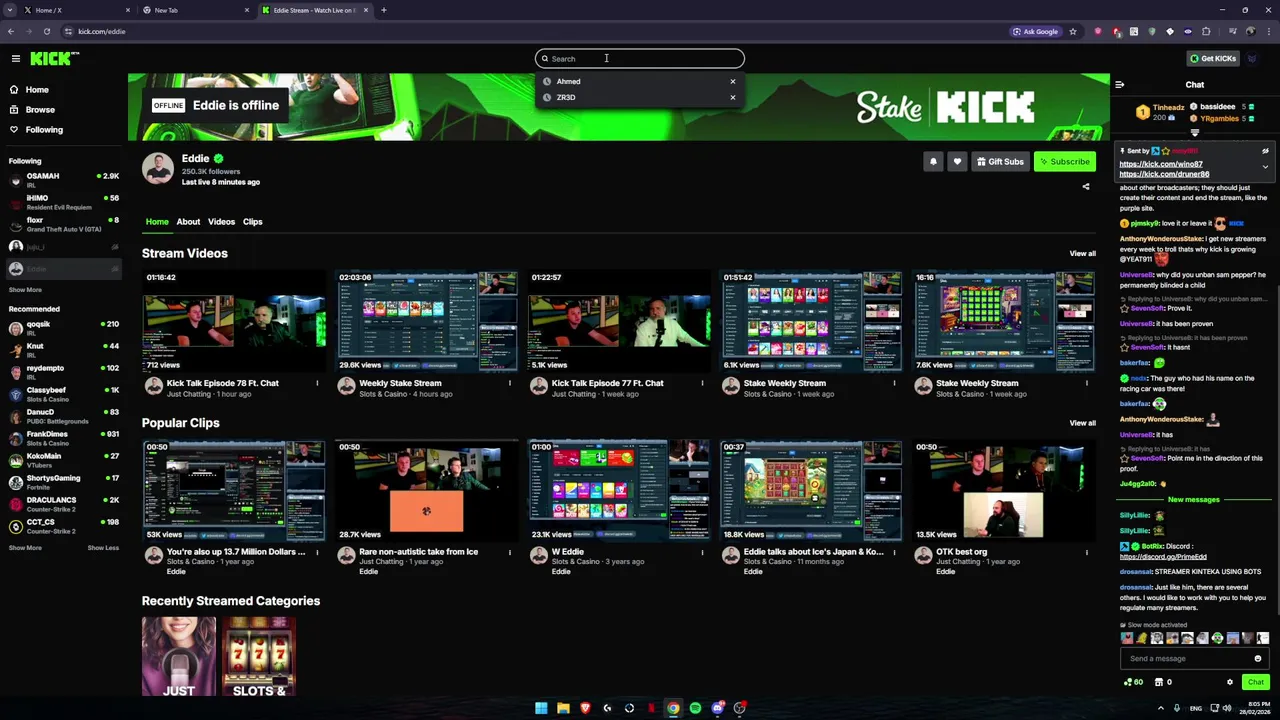Open the Just Chatting category card
This screenshot has height=720, width=1280.
coord(179,656)
